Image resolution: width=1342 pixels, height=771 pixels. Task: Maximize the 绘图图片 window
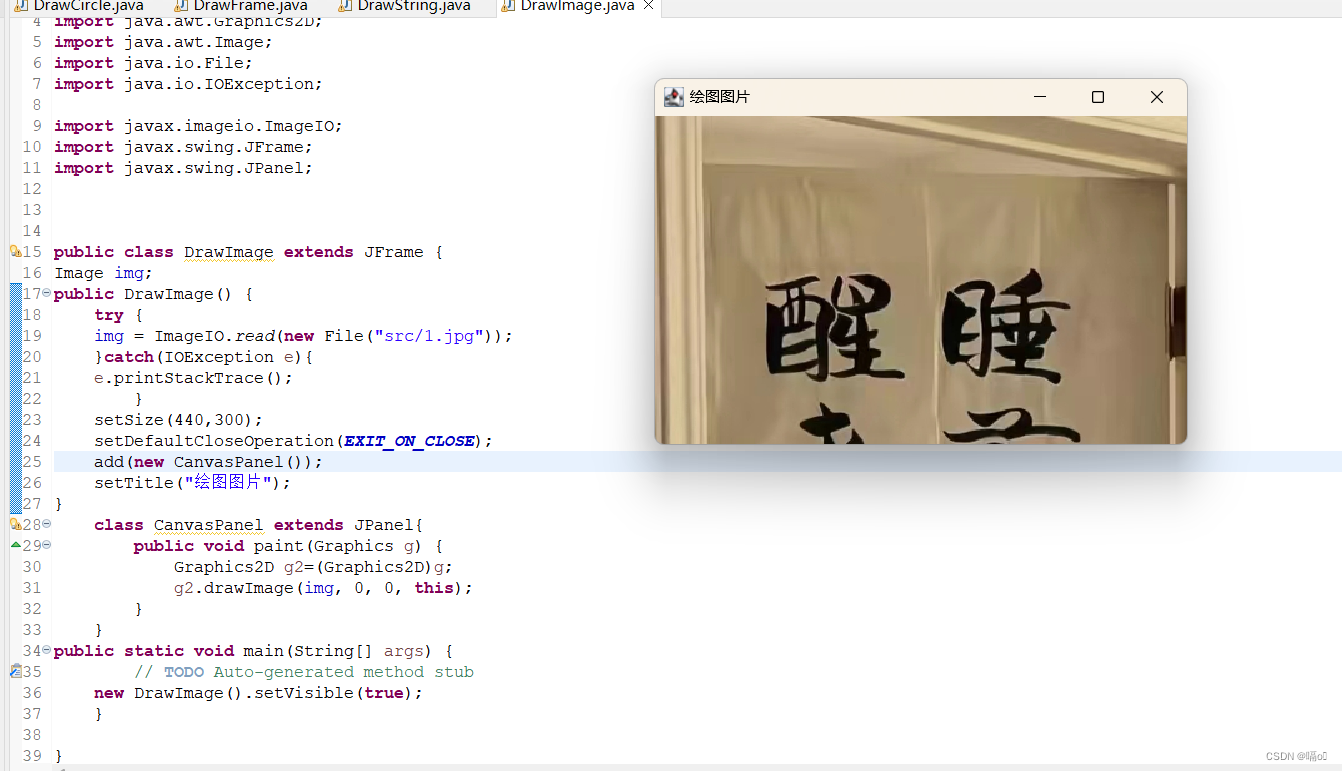[x=1098, y=97]
